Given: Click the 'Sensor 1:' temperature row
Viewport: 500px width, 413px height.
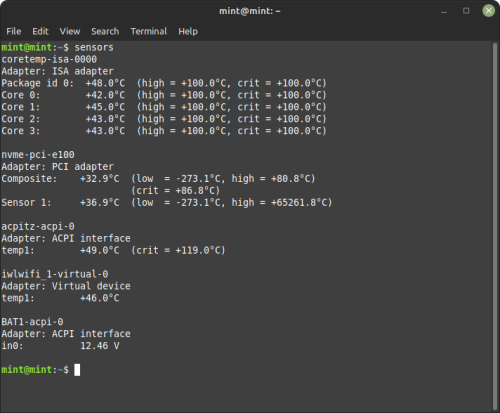Looking at the screenshot, I should pyautogui.click(x=167, y=202).
